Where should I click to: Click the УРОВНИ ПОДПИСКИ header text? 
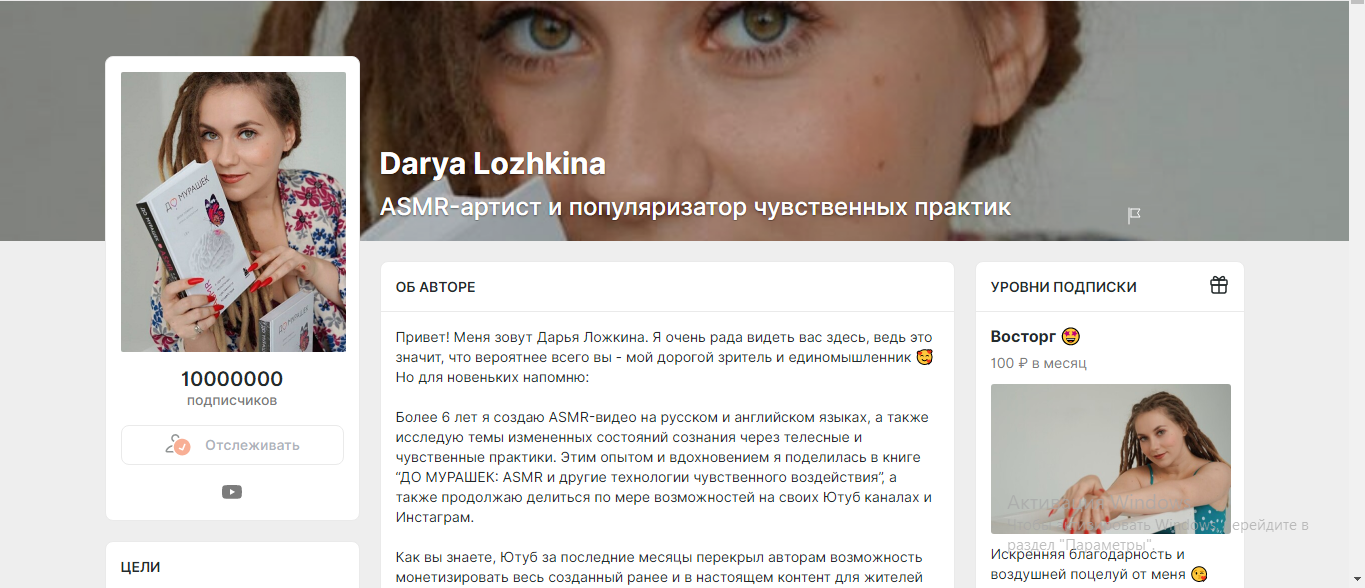coord(1064,287)
